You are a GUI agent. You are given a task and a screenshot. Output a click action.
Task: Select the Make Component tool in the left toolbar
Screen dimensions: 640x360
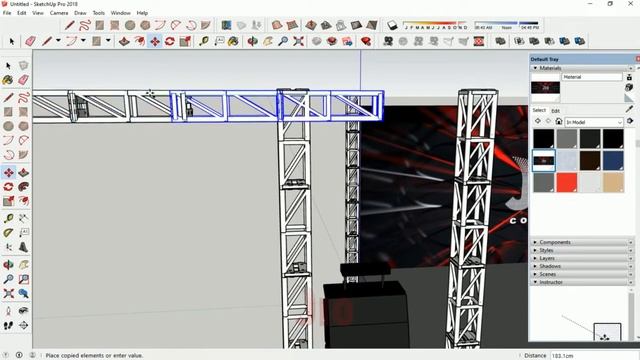(23, 65)
